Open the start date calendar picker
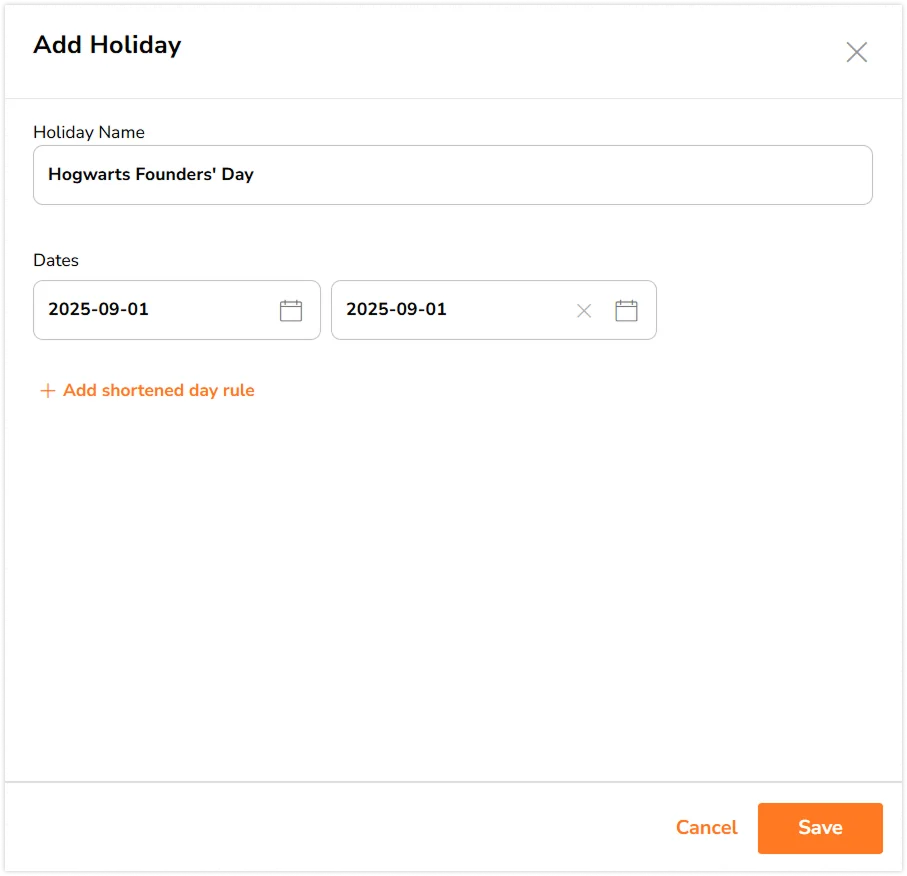 click(x=291, y=311)
